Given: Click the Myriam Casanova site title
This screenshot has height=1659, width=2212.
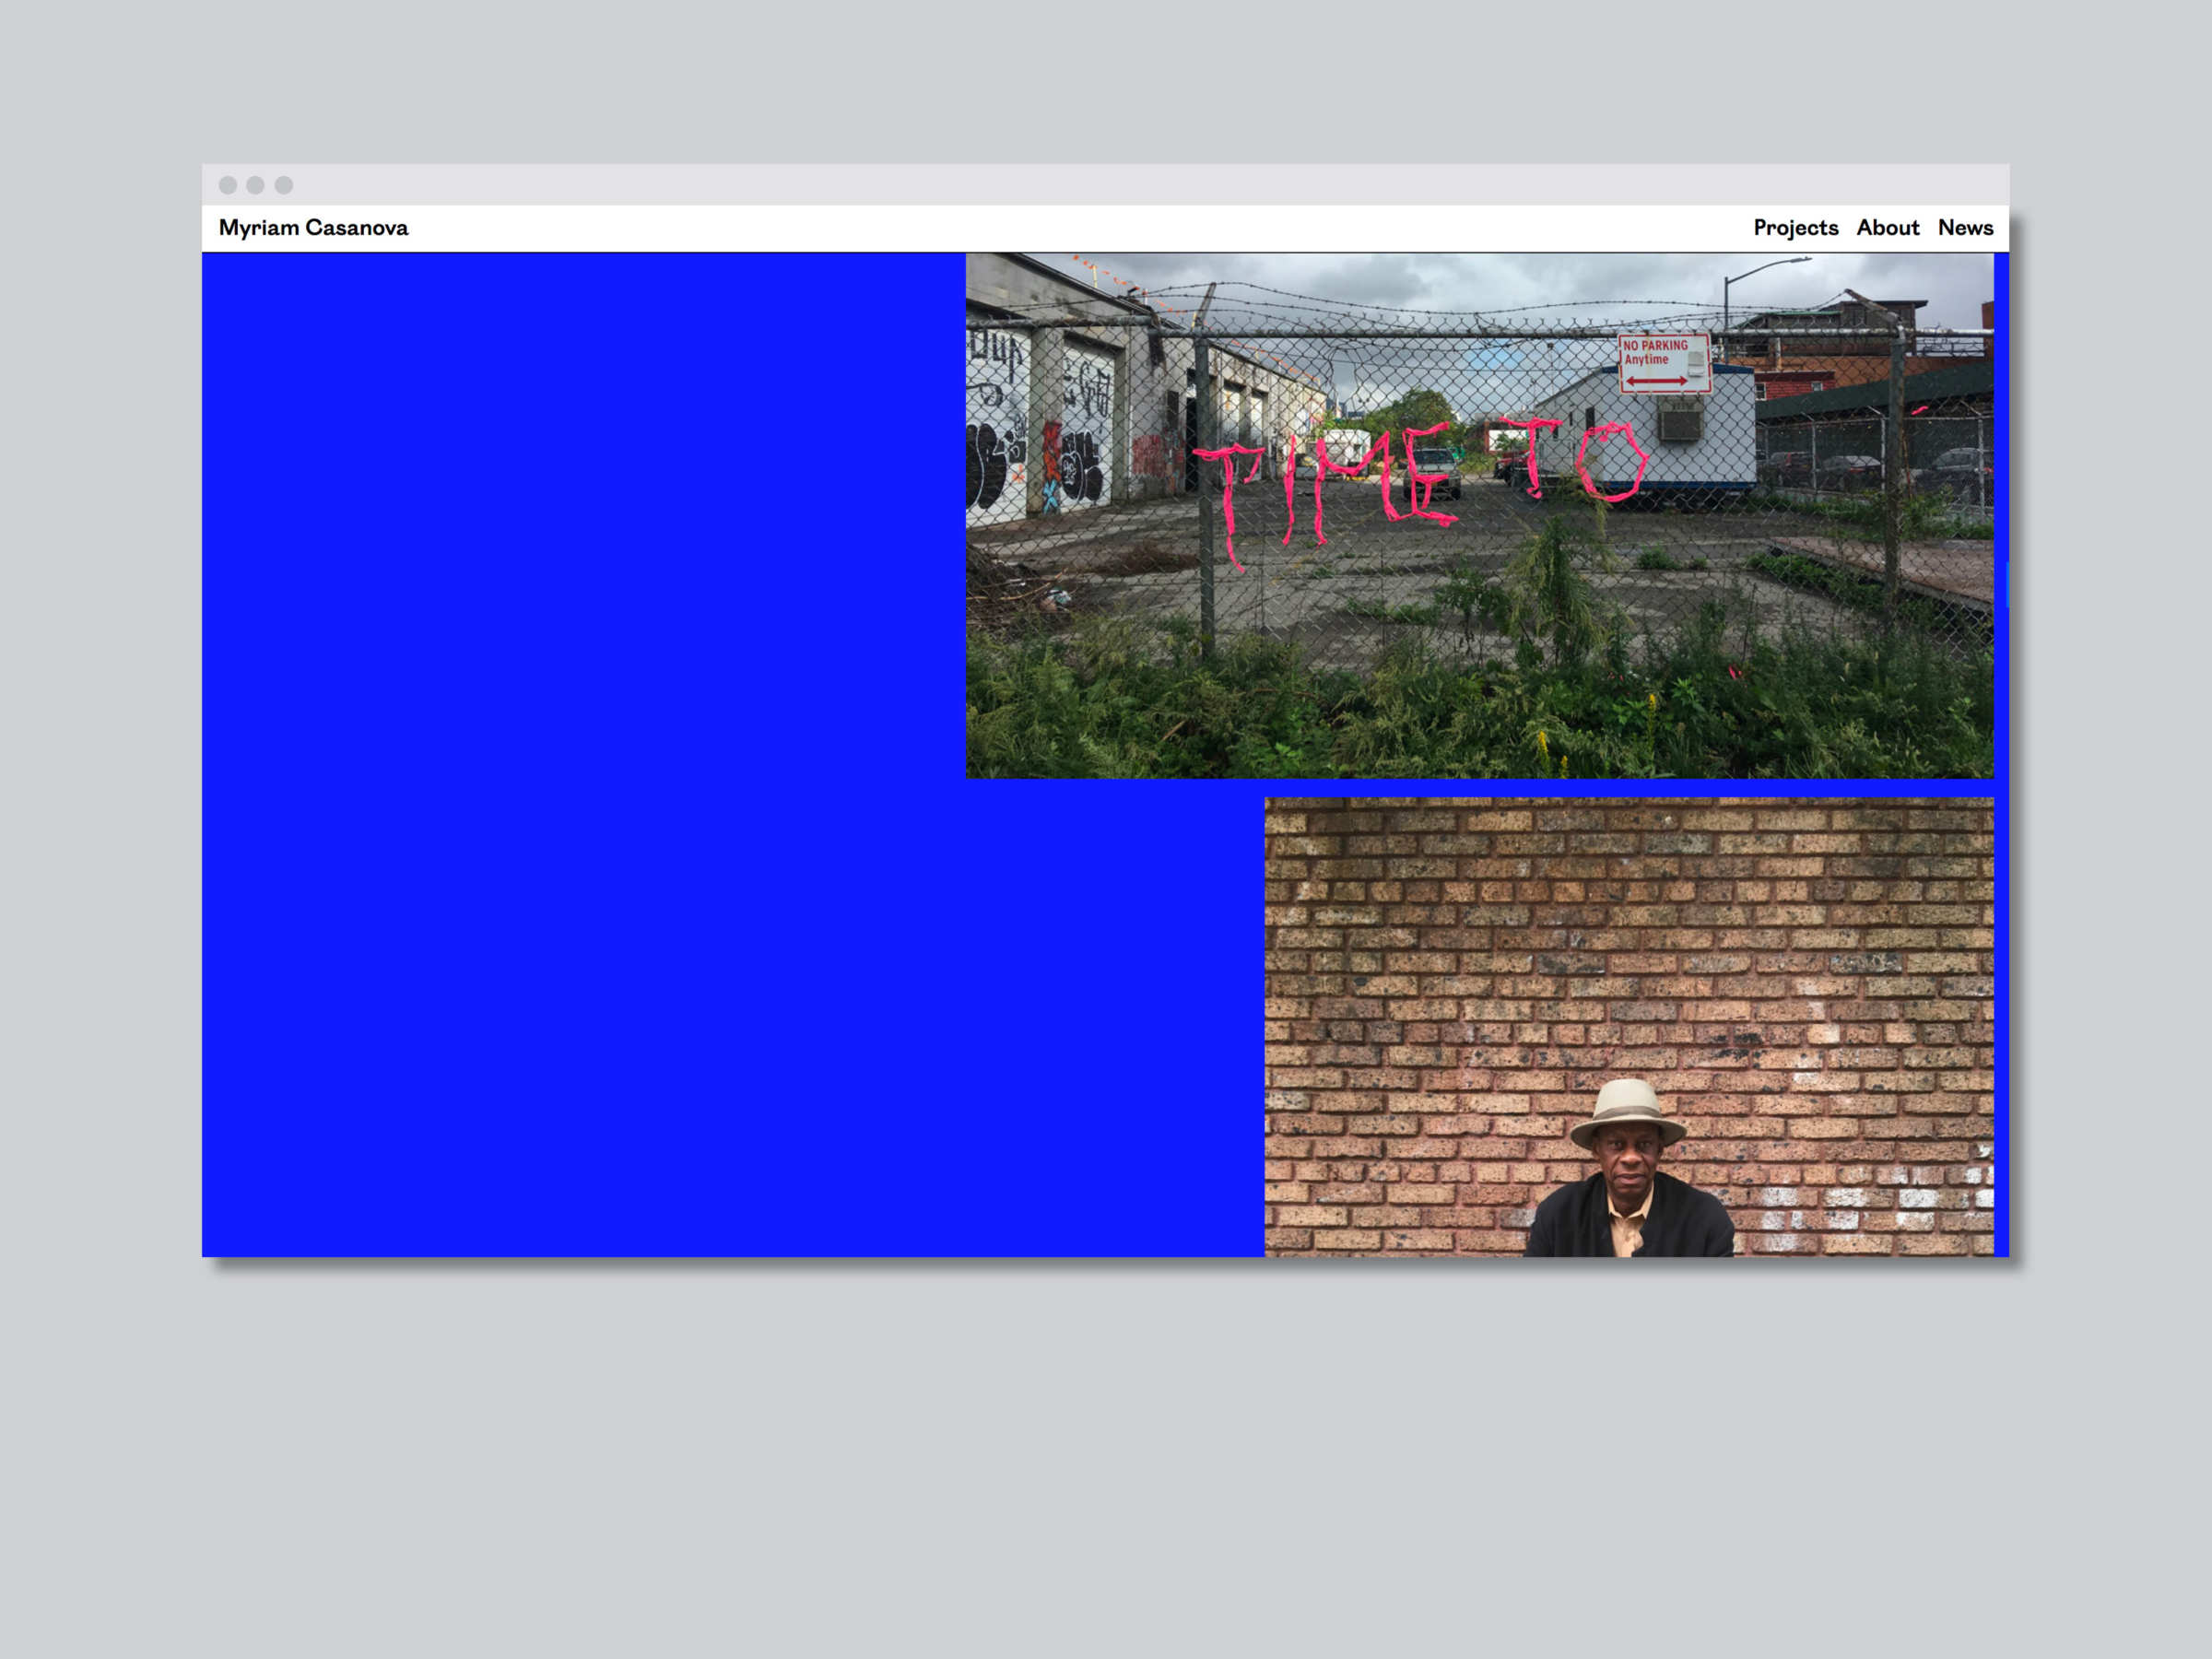Looking at the screenshot, I should click(x=313, y=228).
